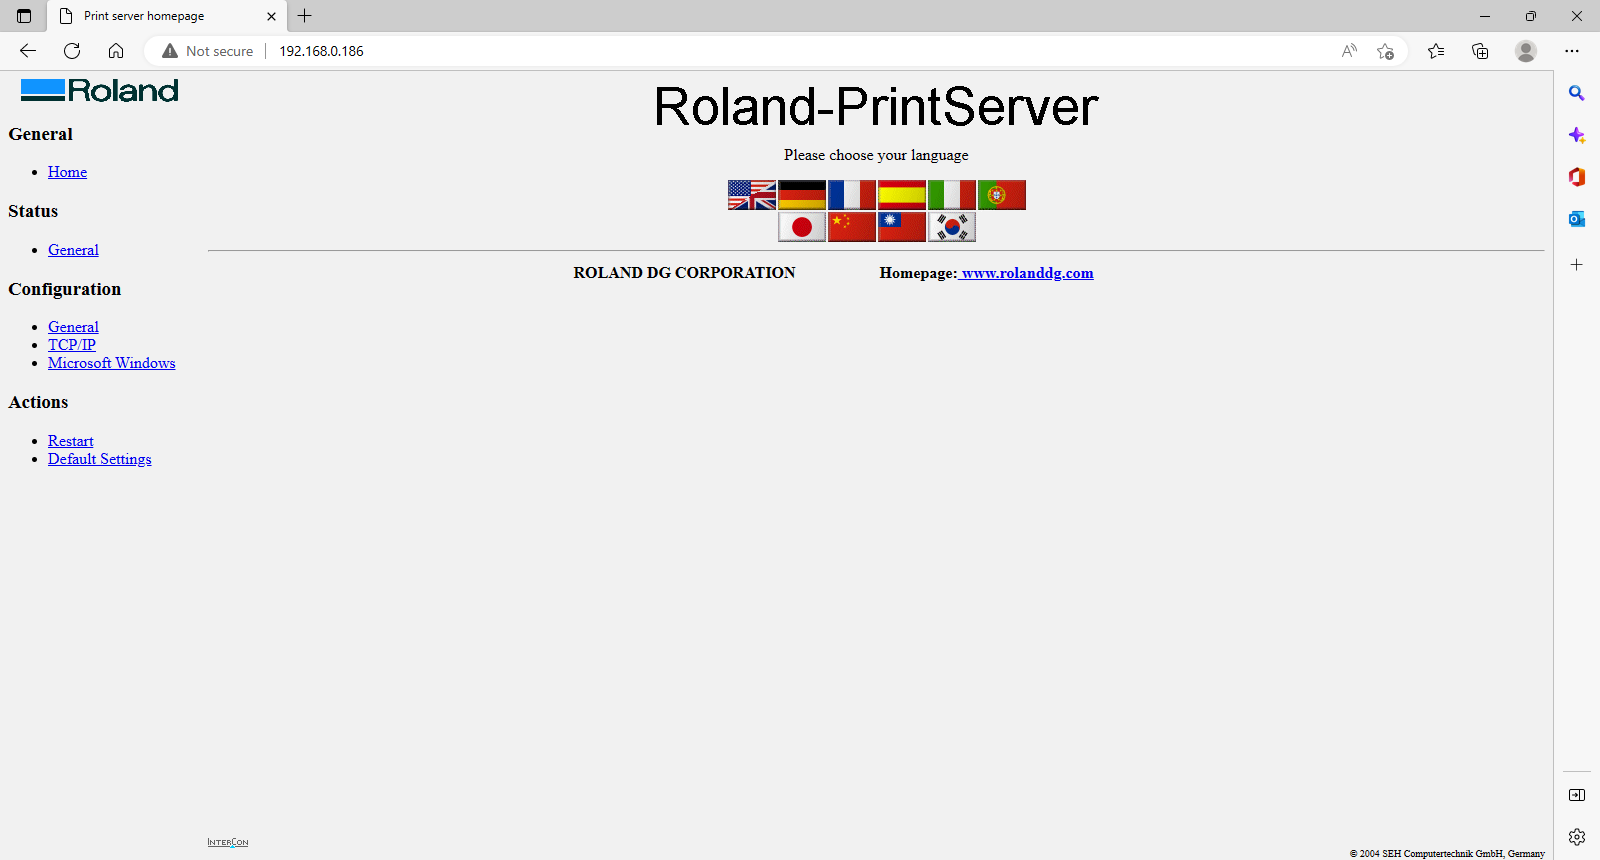Click the General section heading
Screen dimensions: 1600x860
click(x=41, y=134)
